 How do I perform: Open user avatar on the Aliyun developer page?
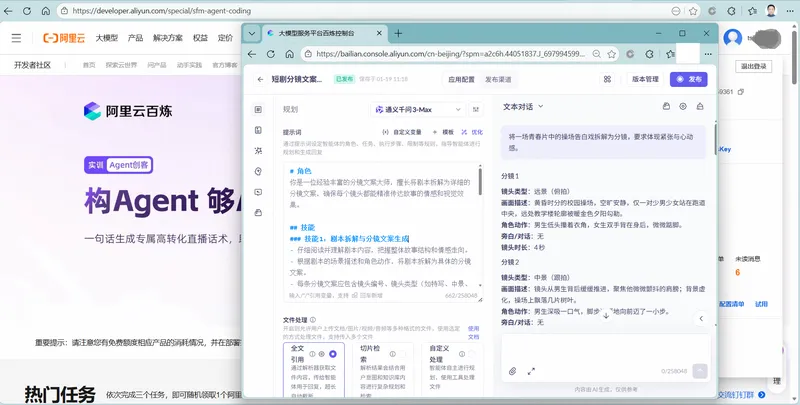tap(733, 38)
